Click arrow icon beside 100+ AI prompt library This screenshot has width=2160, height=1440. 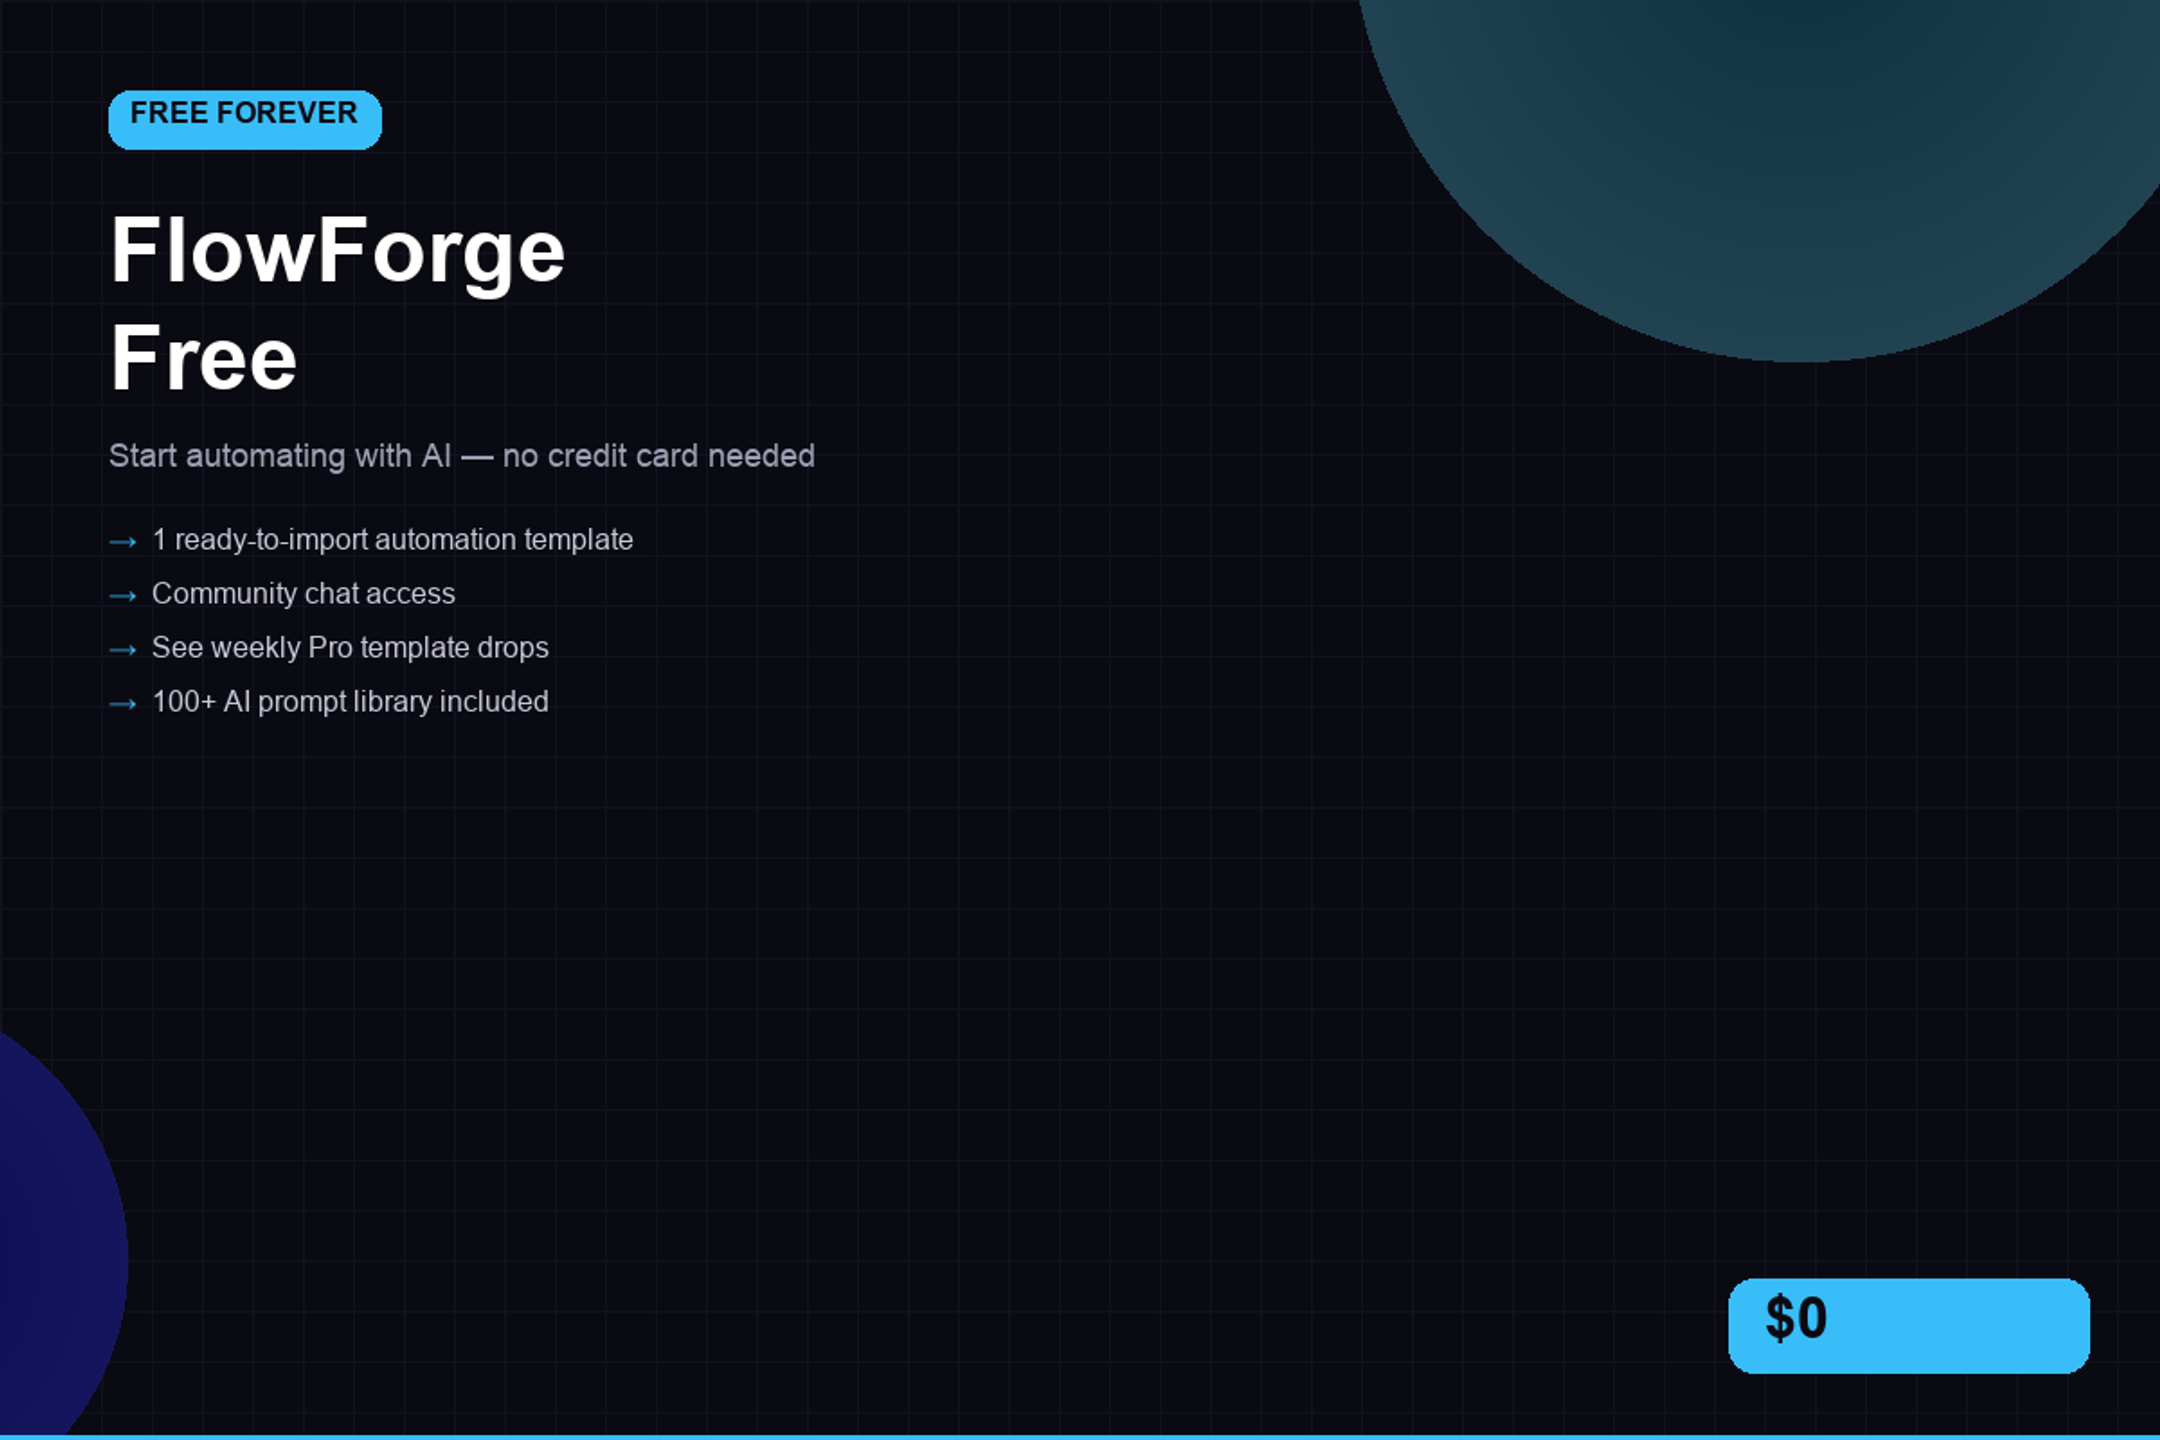point(123,704)
